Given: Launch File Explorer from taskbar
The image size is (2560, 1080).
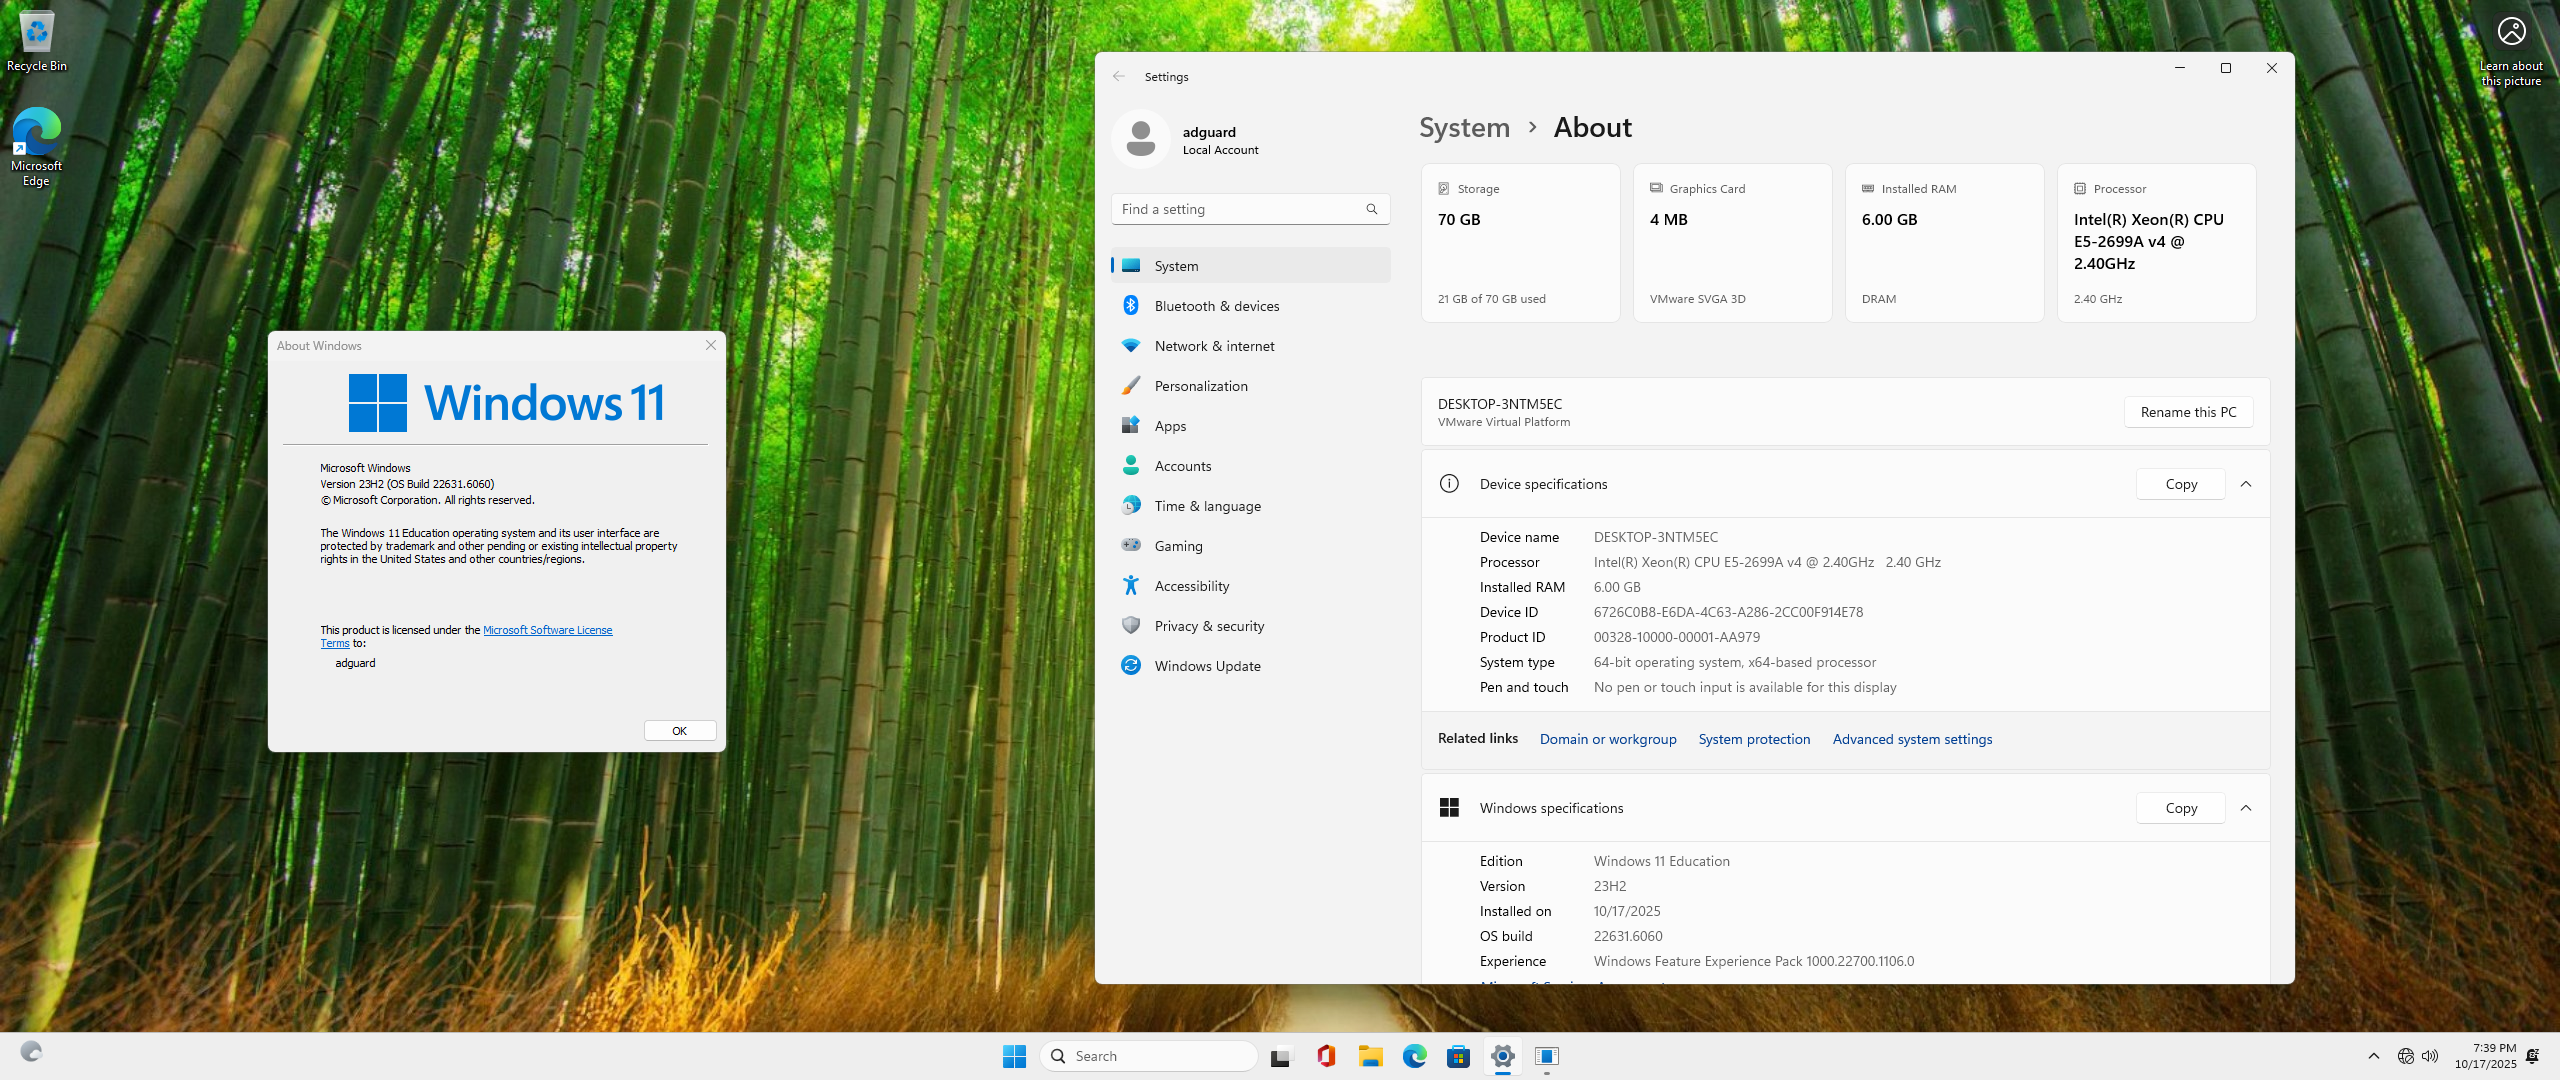Looking at the screenshot, I should [x=1370, y=1056].
